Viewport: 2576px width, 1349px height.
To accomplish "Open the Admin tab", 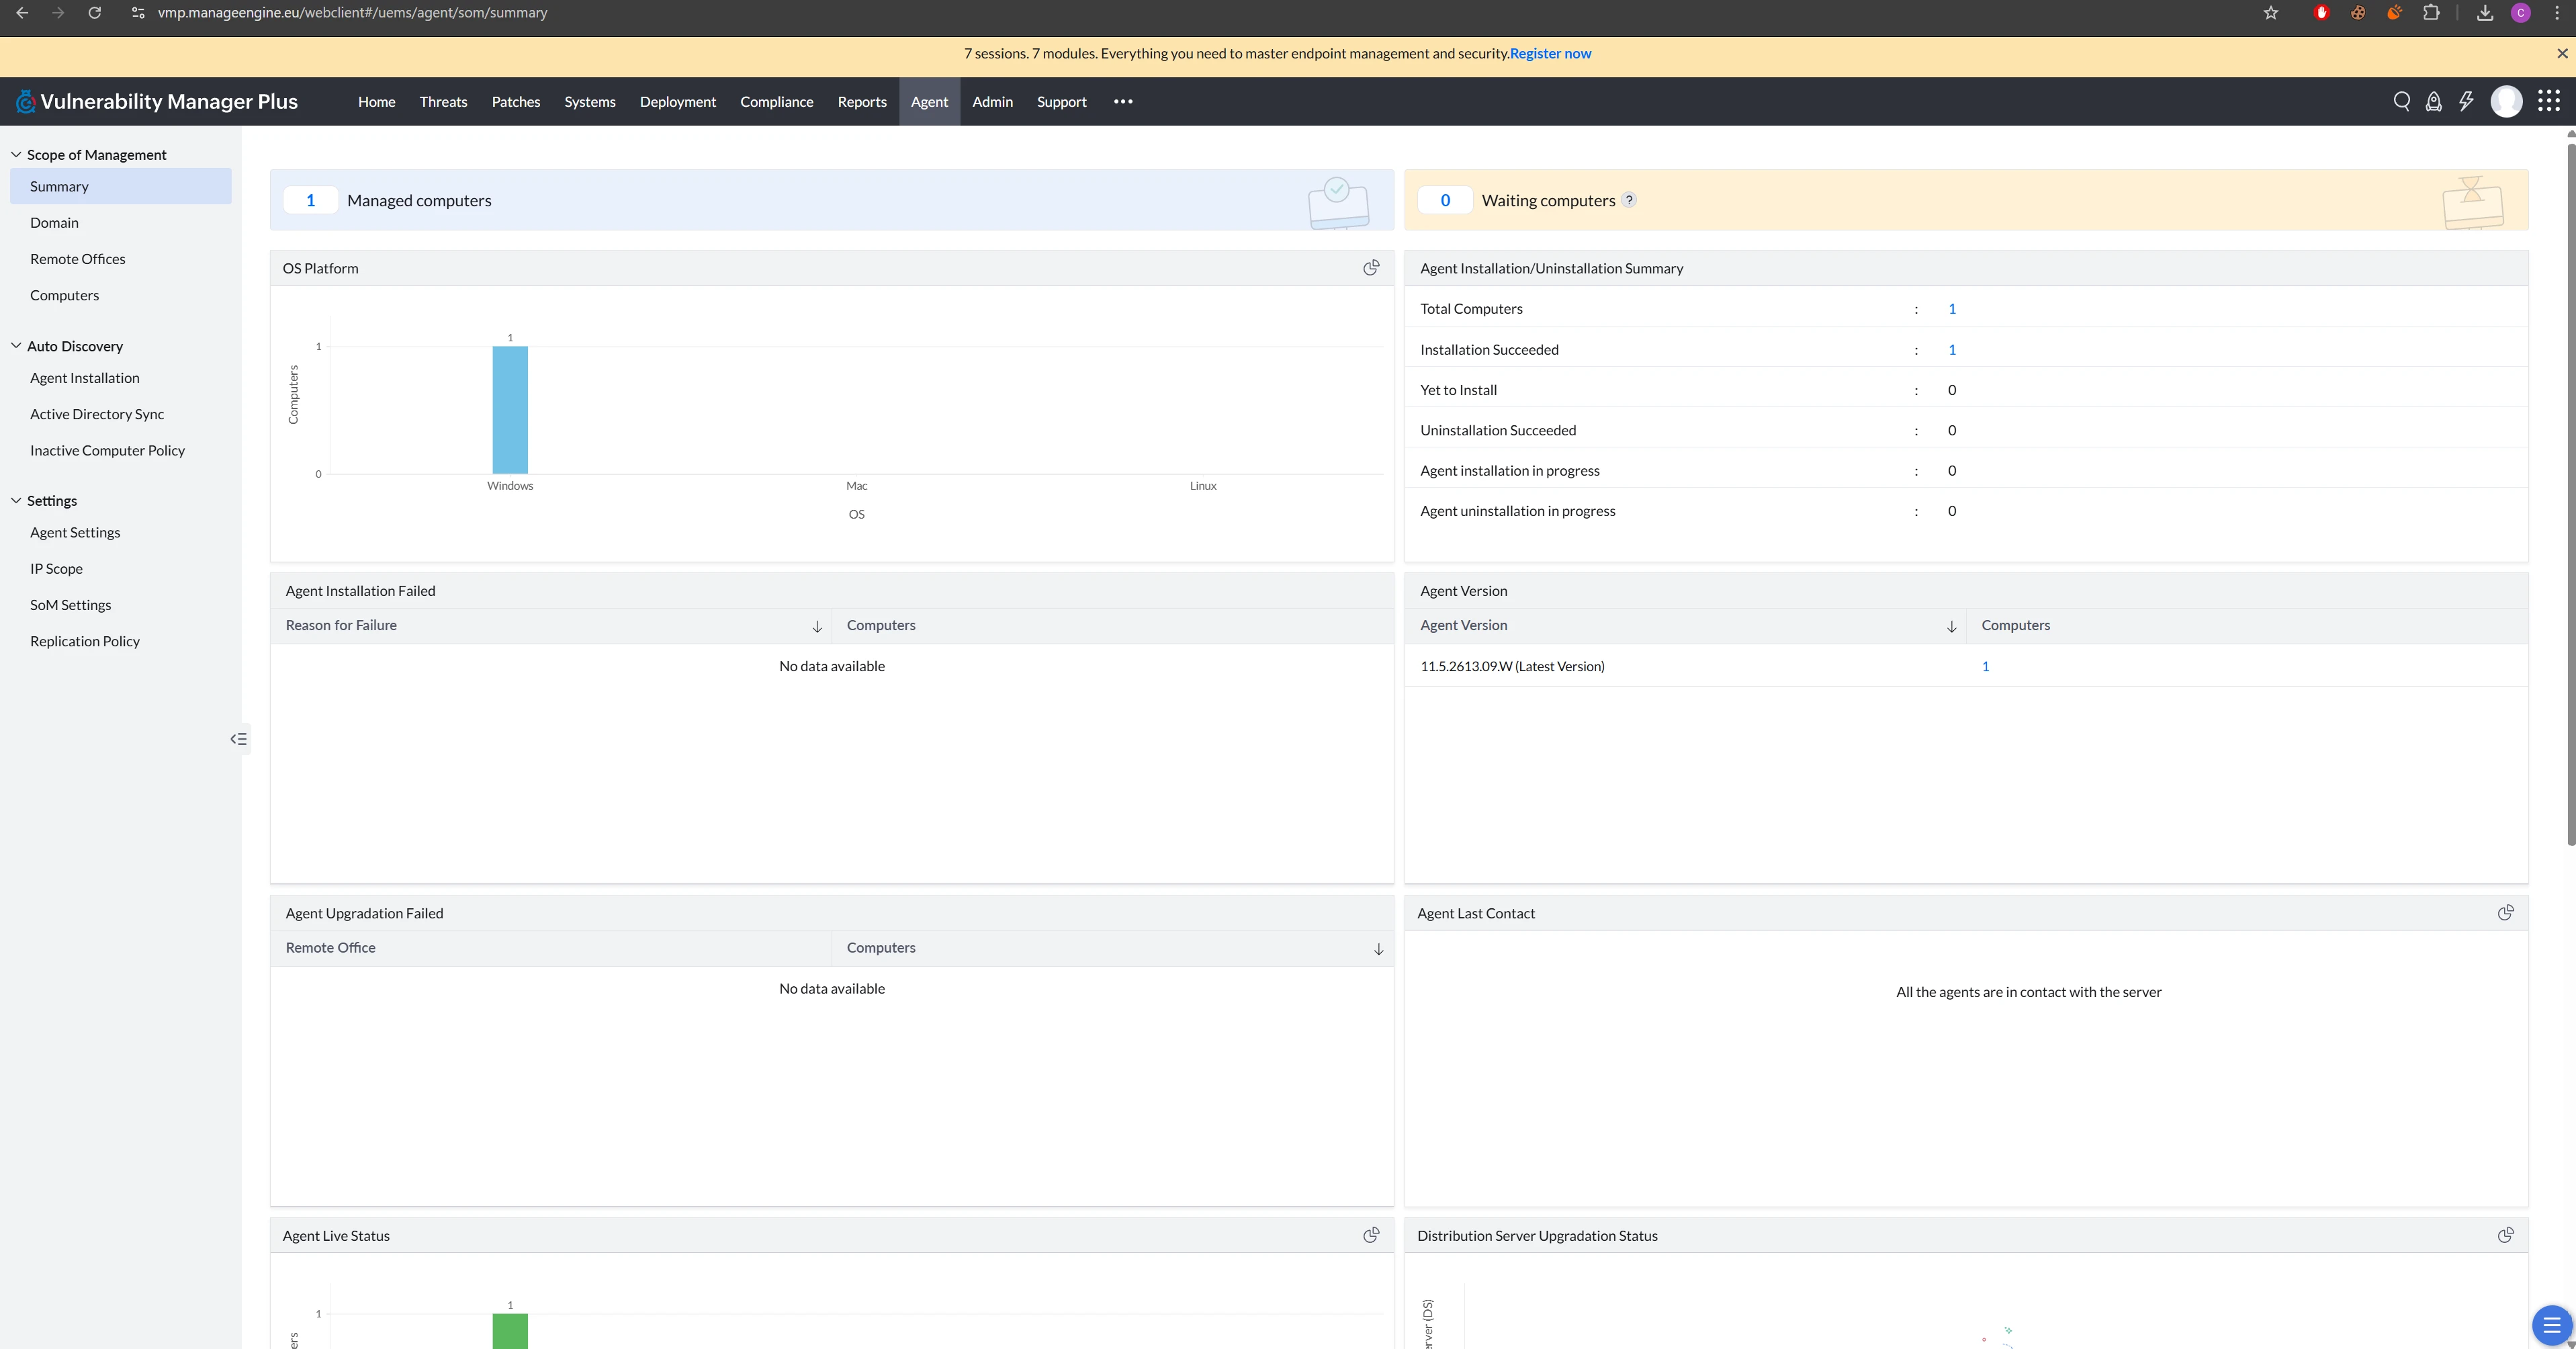I will pos(992,101).
